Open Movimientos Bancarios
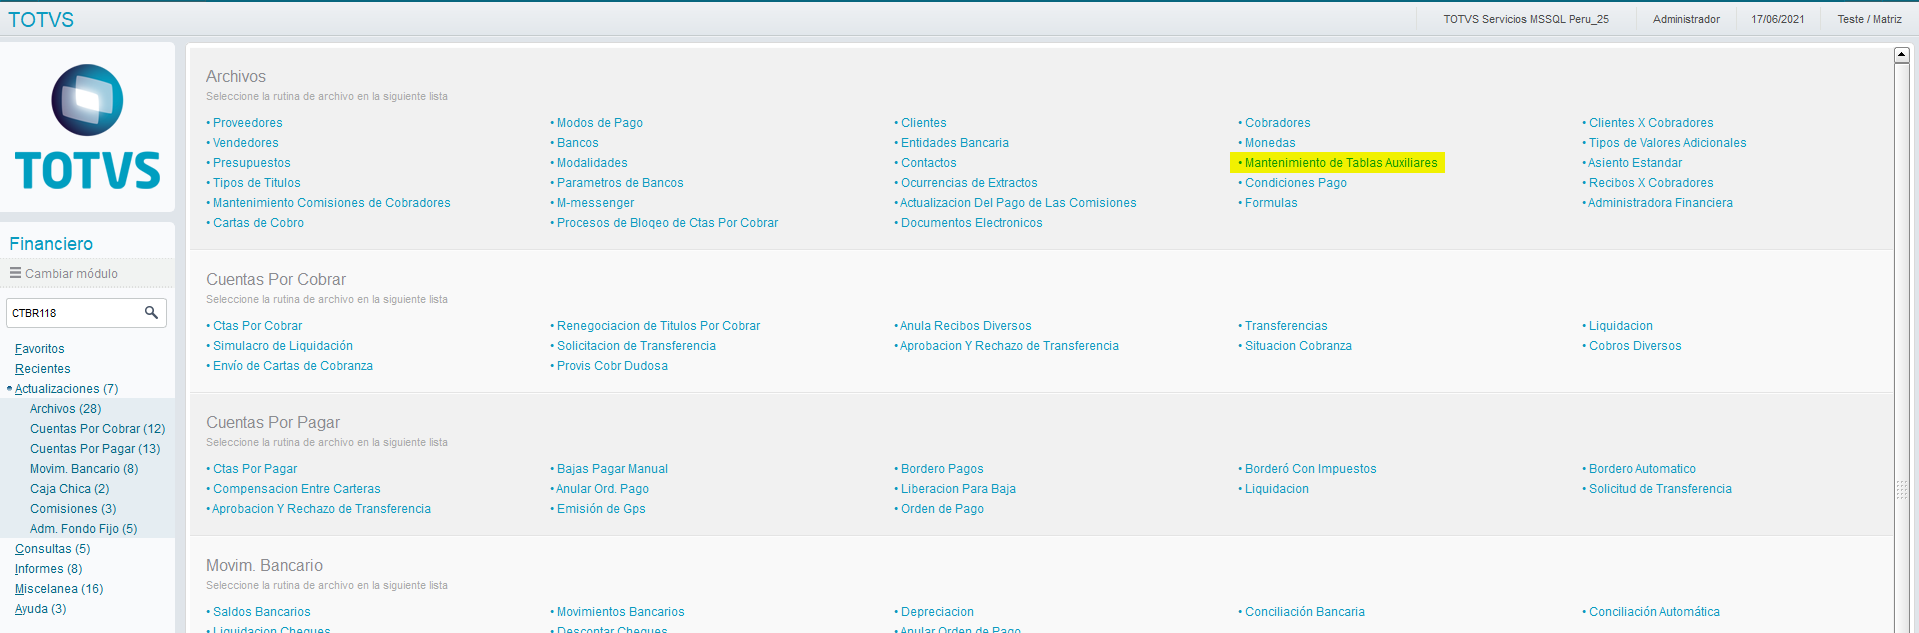The width and height of the screenshot is (1919, 633). [x=621, y=612]
